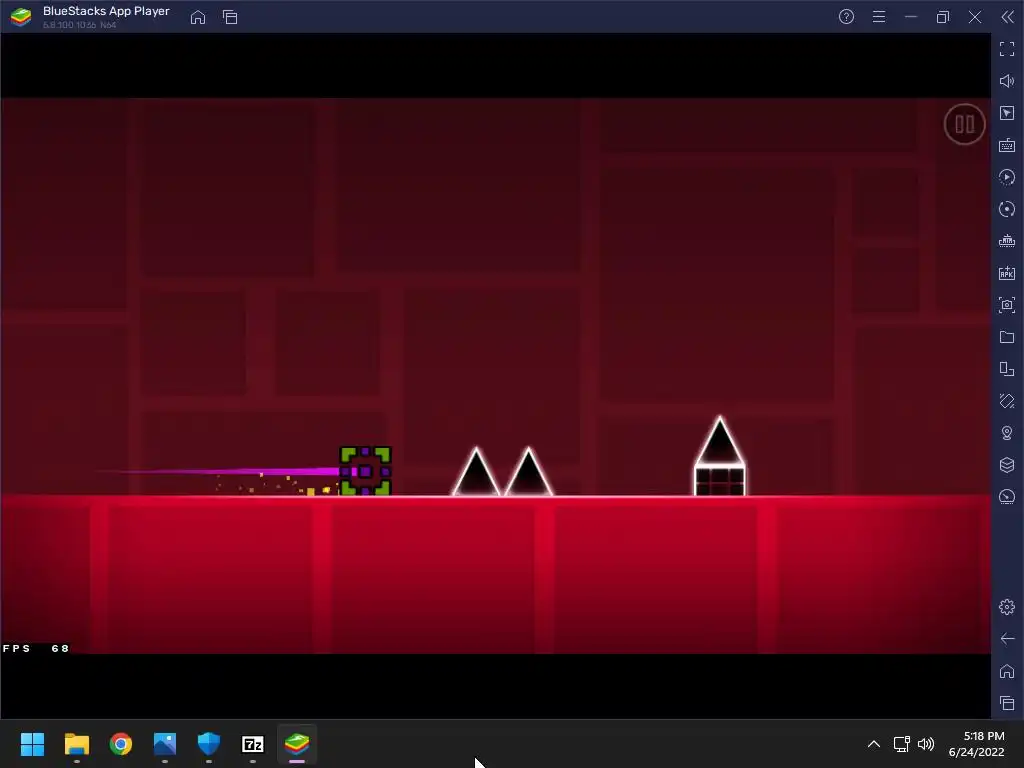1024x768 pixels.
Task: Collapse the BlueStacks side toolbar
Action: 1008,17
